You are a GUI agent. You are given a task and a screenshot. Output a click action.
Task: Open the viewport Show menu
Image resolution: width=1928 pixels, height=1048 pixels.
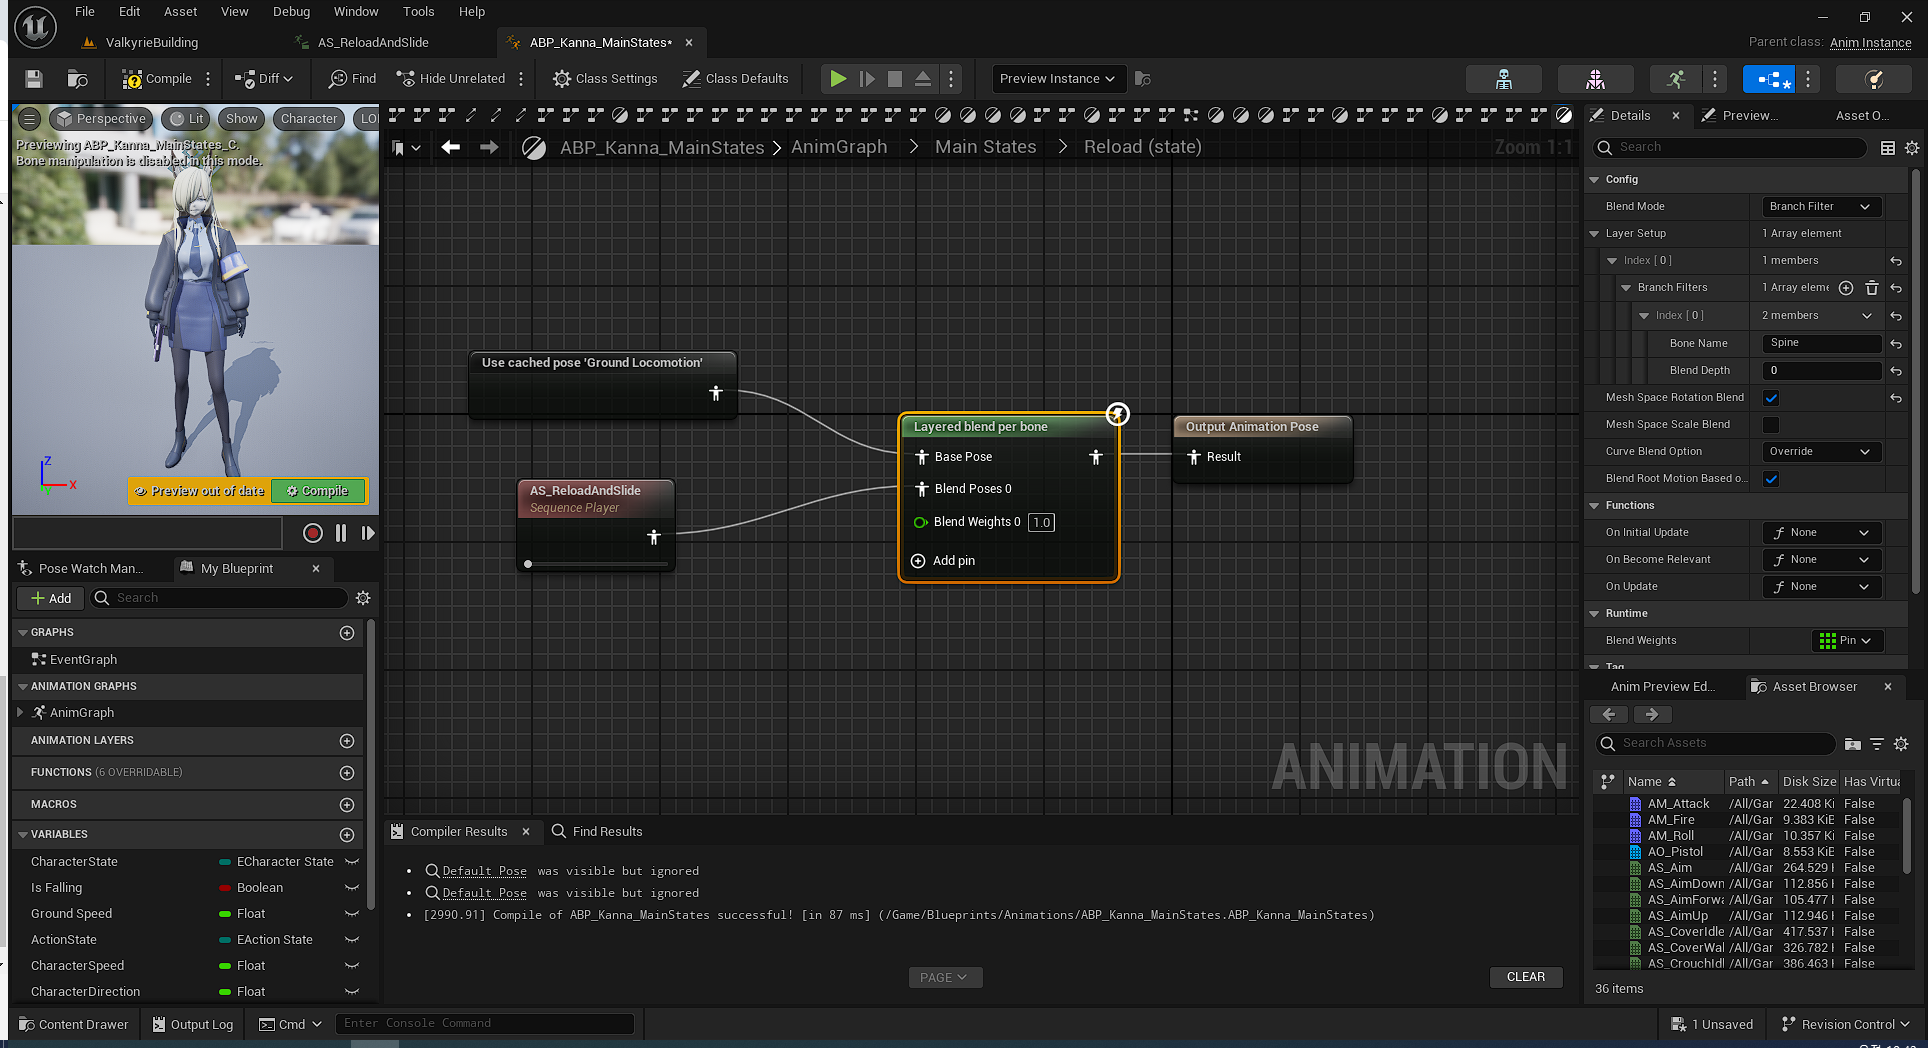241,119
